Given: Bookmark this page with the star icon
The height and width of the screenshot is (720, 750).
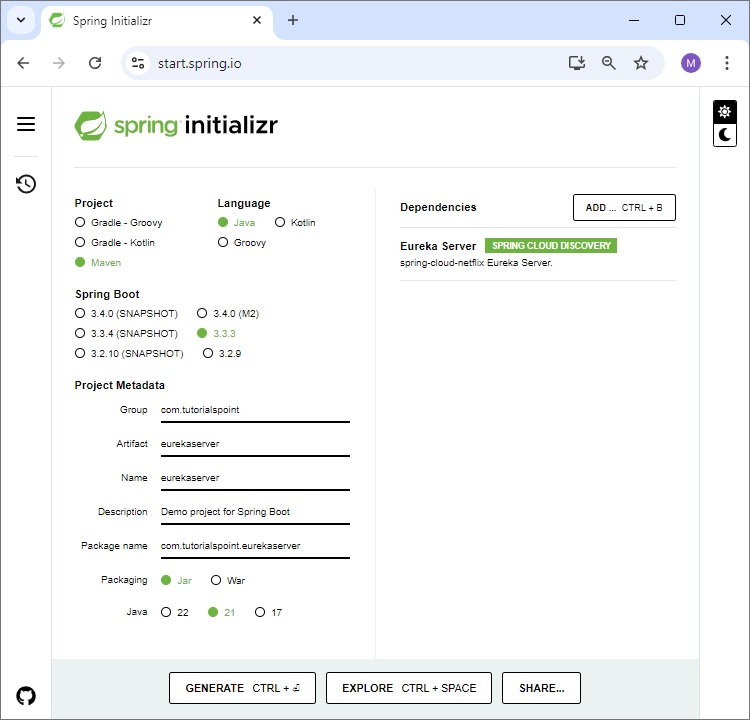Looking at the screenshot, I should [x=640, y=63].
